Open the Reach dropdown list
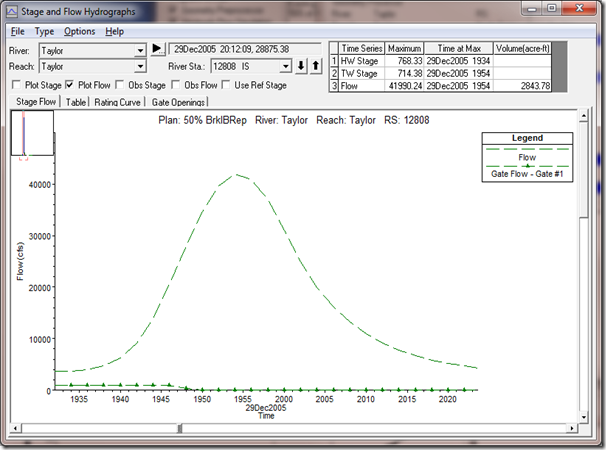 [x=140, y=66]
